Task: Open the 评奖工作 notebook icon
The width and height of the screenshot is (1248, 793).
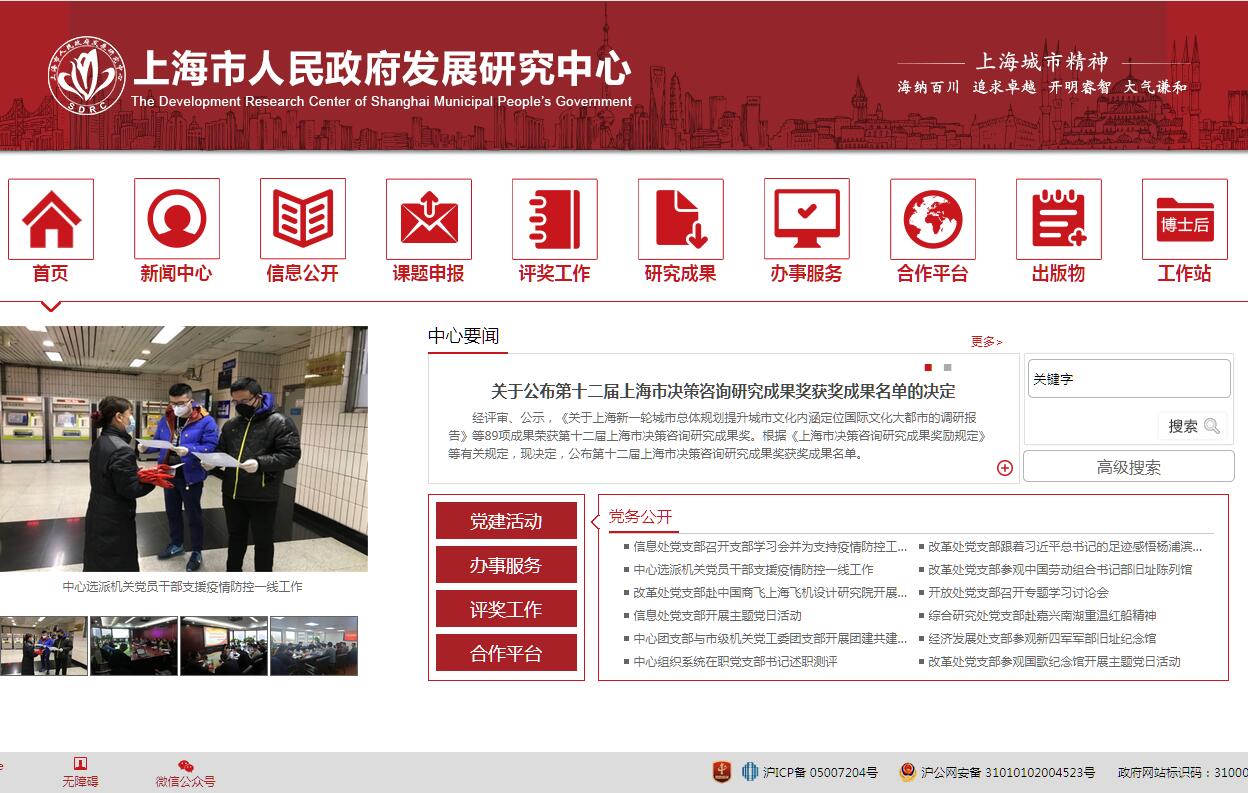Action: click(x=555, y=219)
